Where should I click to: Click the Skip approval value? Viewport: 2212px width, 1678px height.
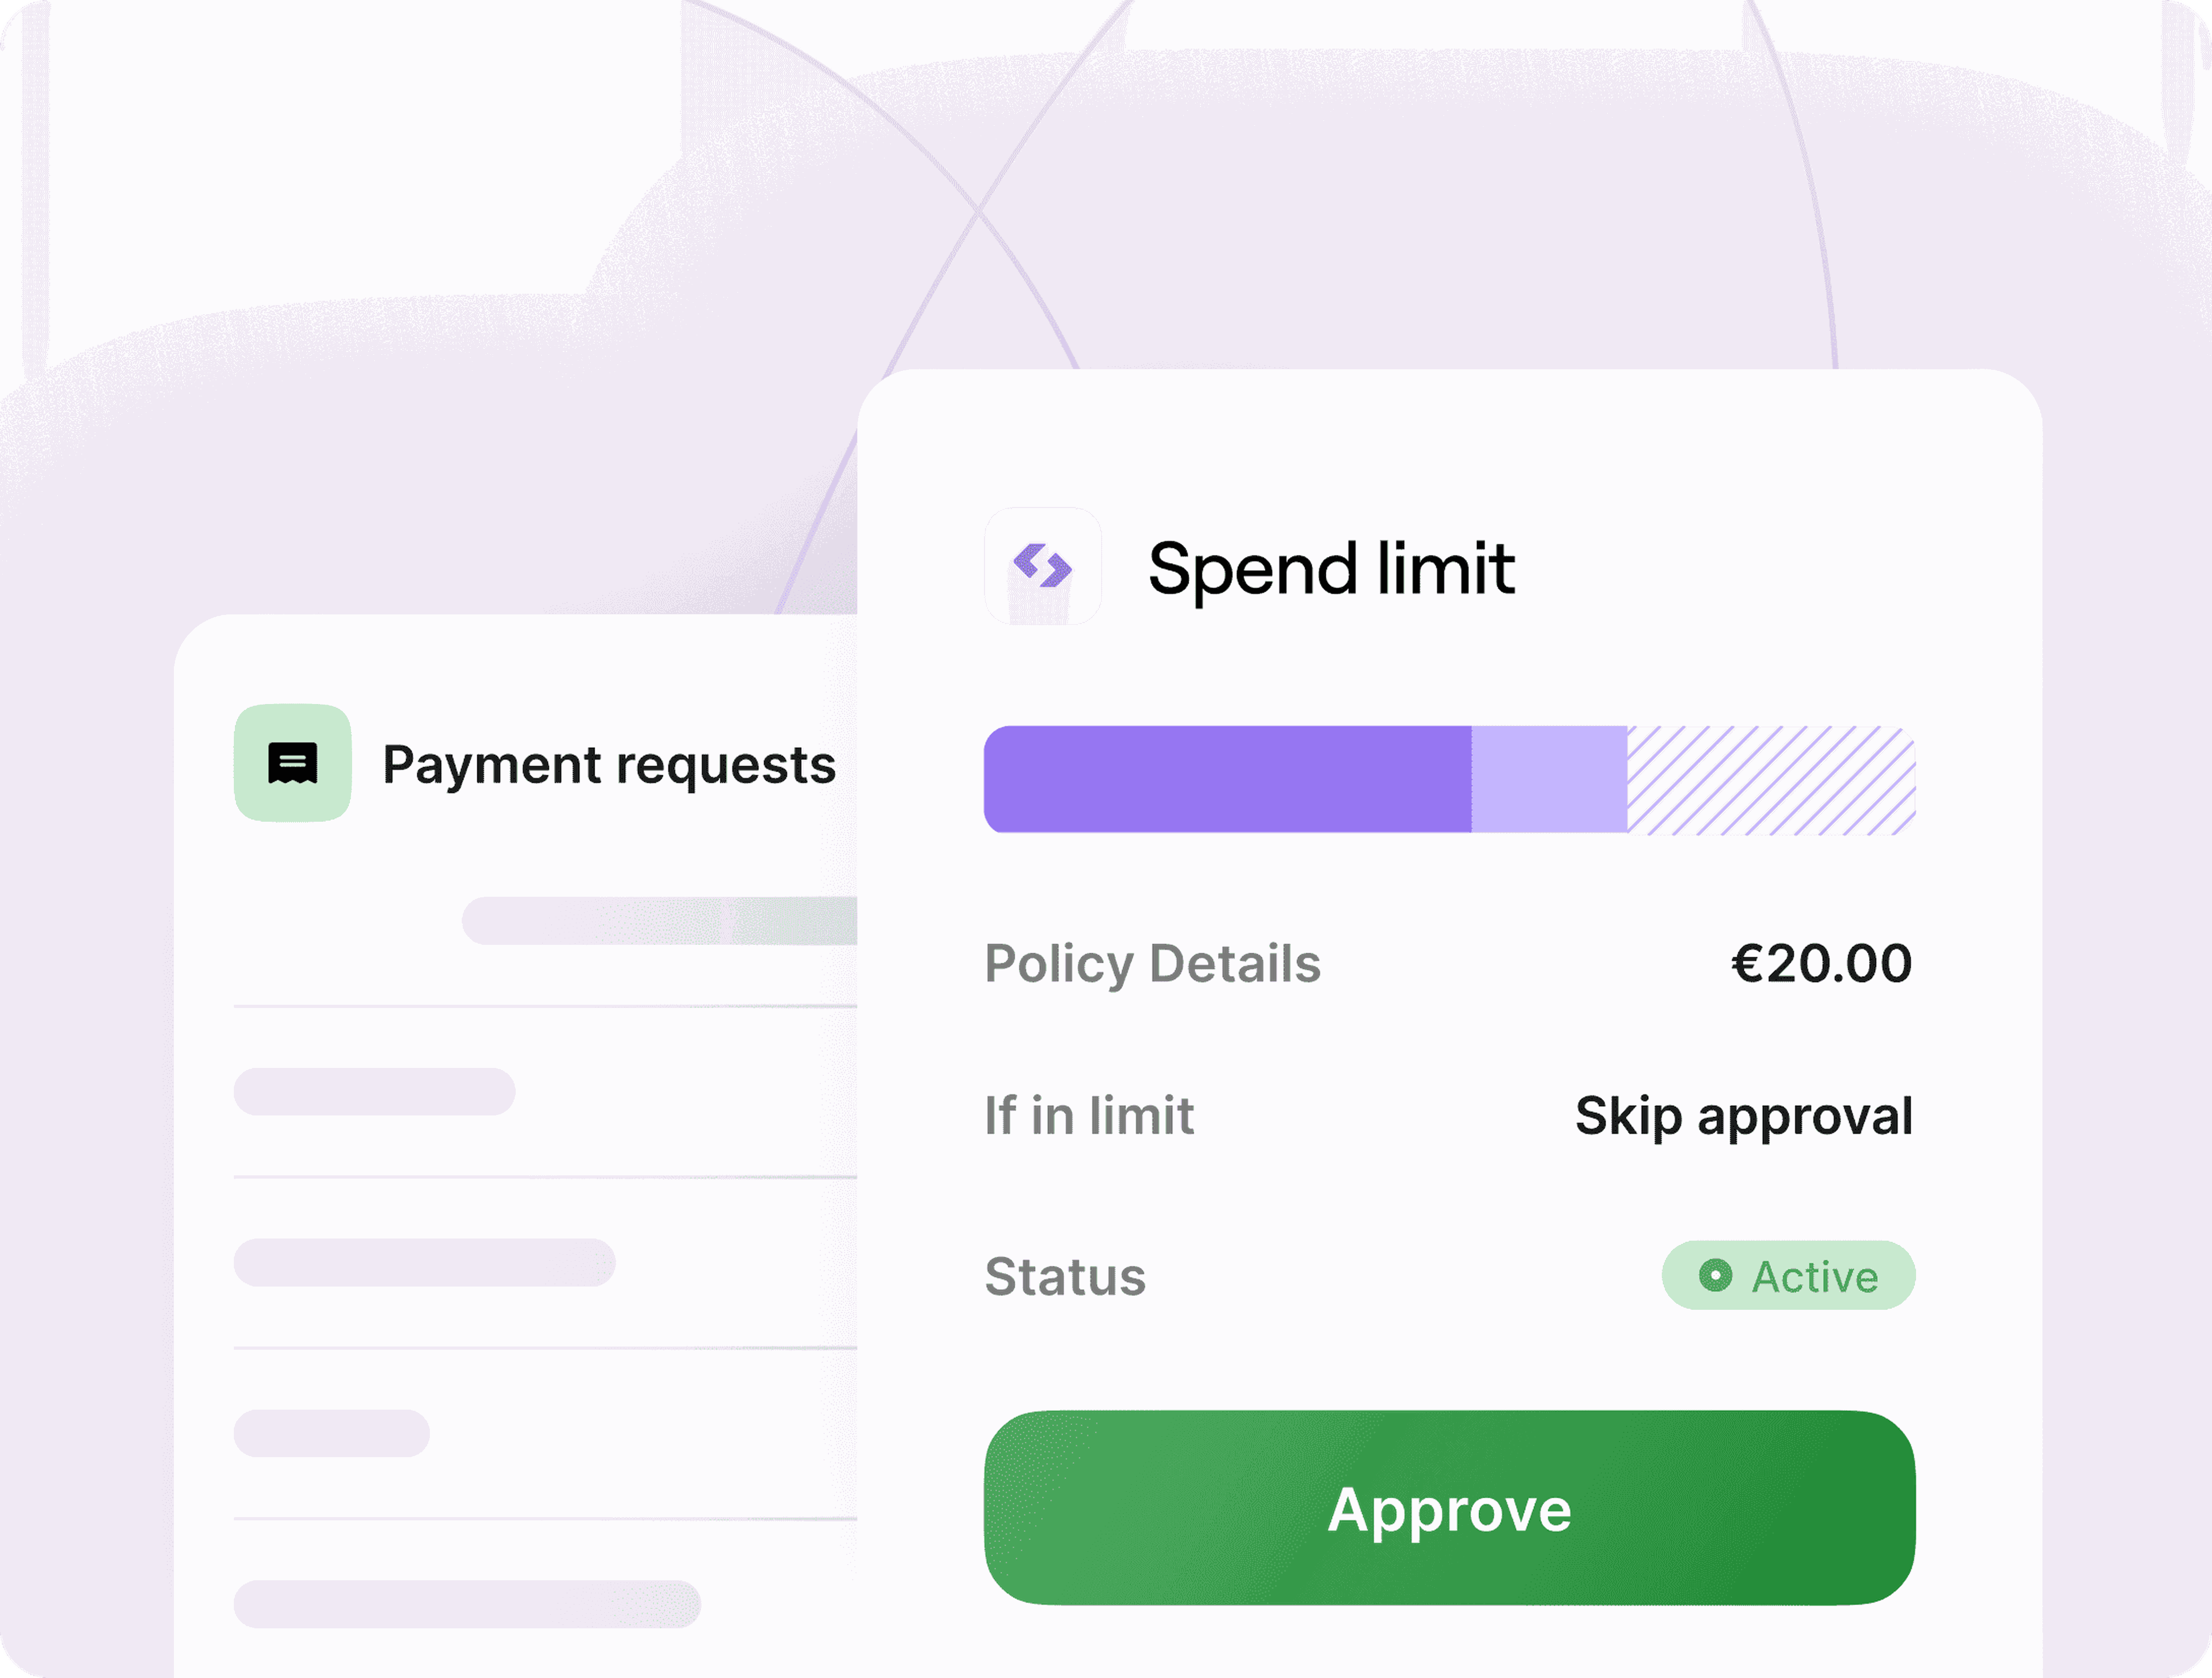click(1744, 1117)
